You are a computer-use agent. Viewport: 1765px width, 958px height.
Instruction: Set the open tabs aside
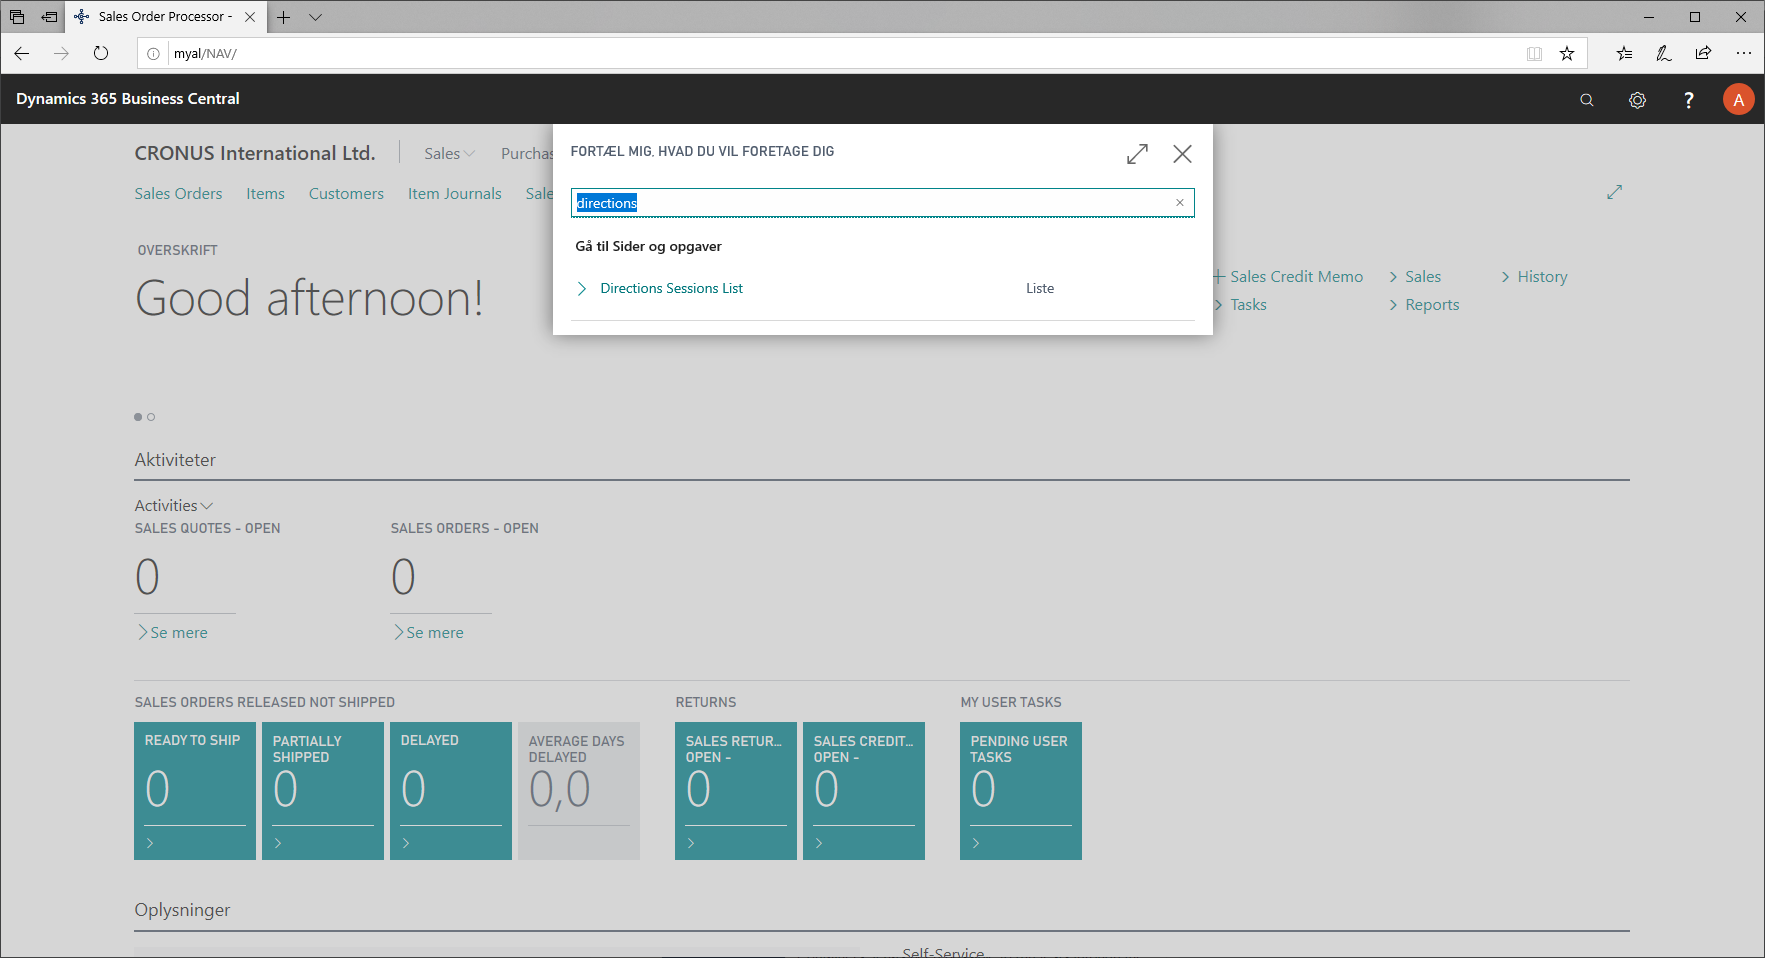[49, 17]
